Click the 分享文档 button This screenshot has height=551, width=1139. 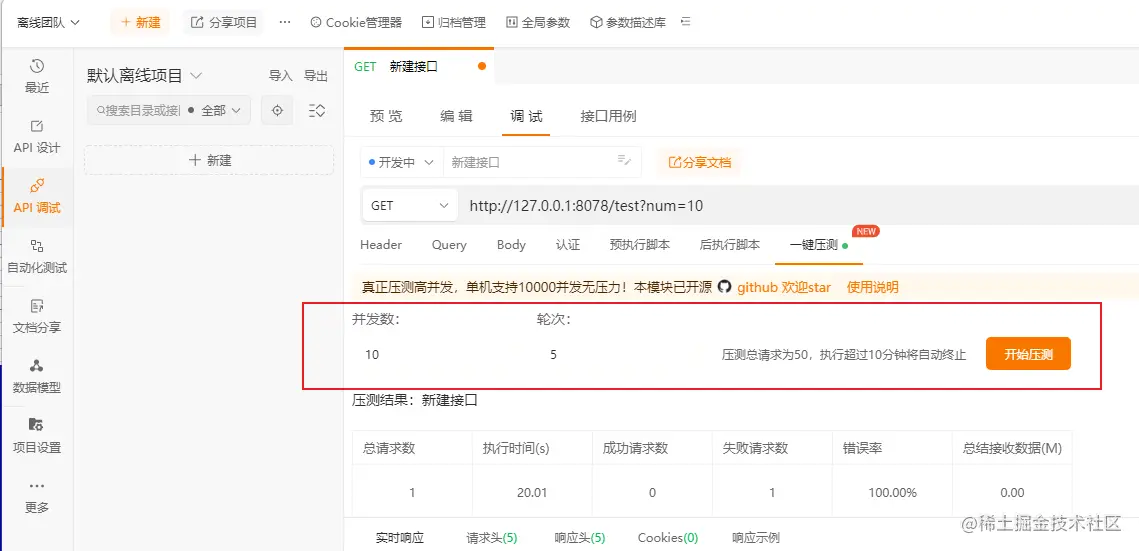point(700,163)
